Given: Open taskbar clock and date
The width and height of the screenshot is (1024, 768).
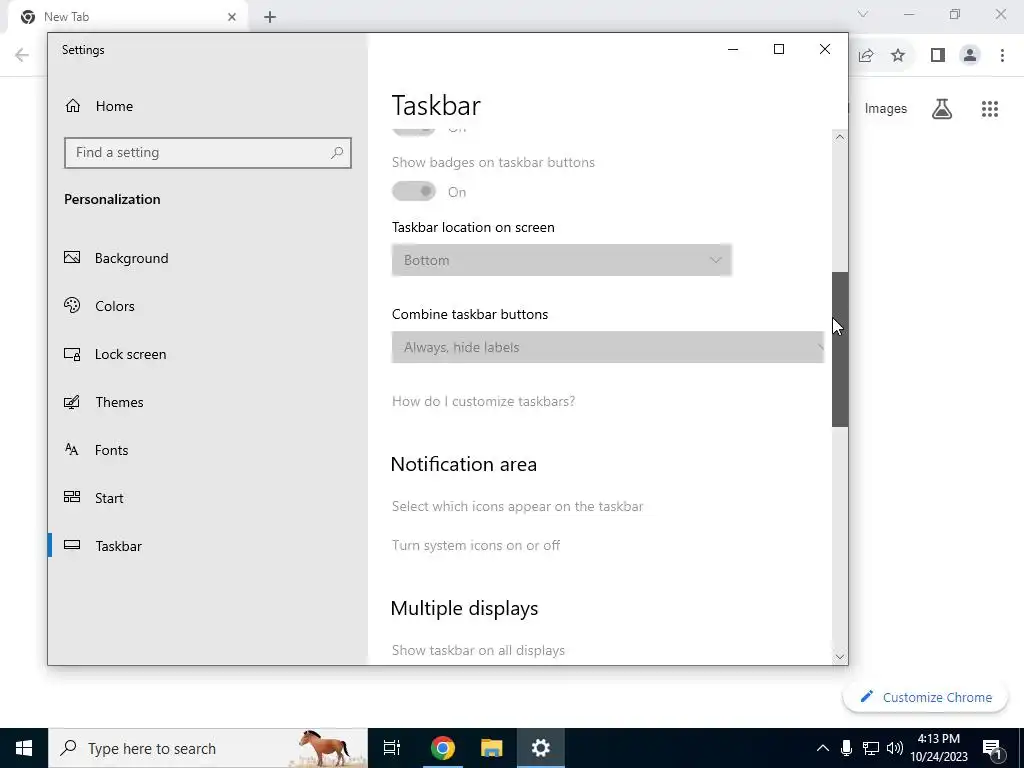Looking at the screenshot, I should 939,748.
